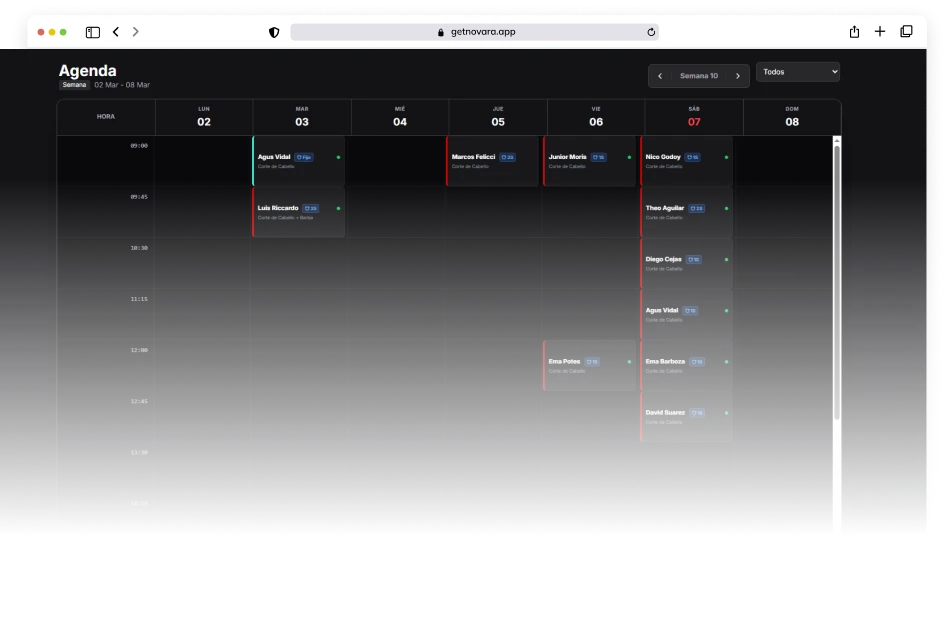Click the Fijo badge on Agus Vidal
The height and width of the screenshot is (628, 949).
pyautogui.click(x=304, y=157)
